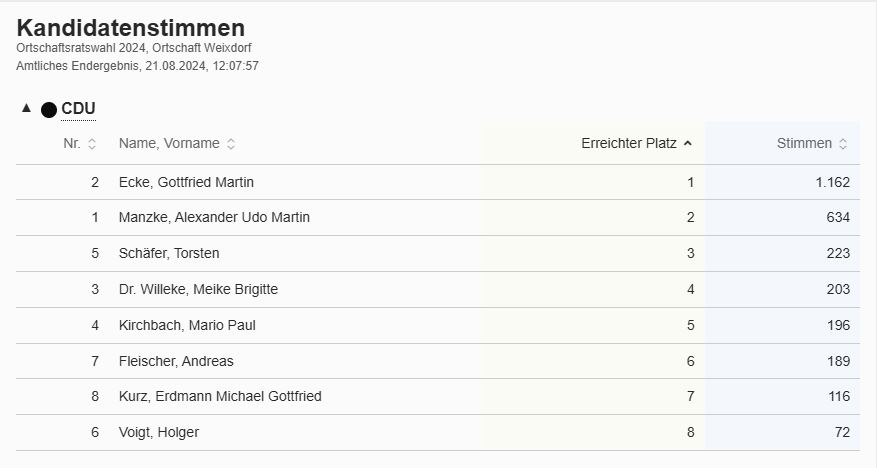Click the black CDU party color dot
This screenshot has width=877, height=468.
[x=49, y=110]
